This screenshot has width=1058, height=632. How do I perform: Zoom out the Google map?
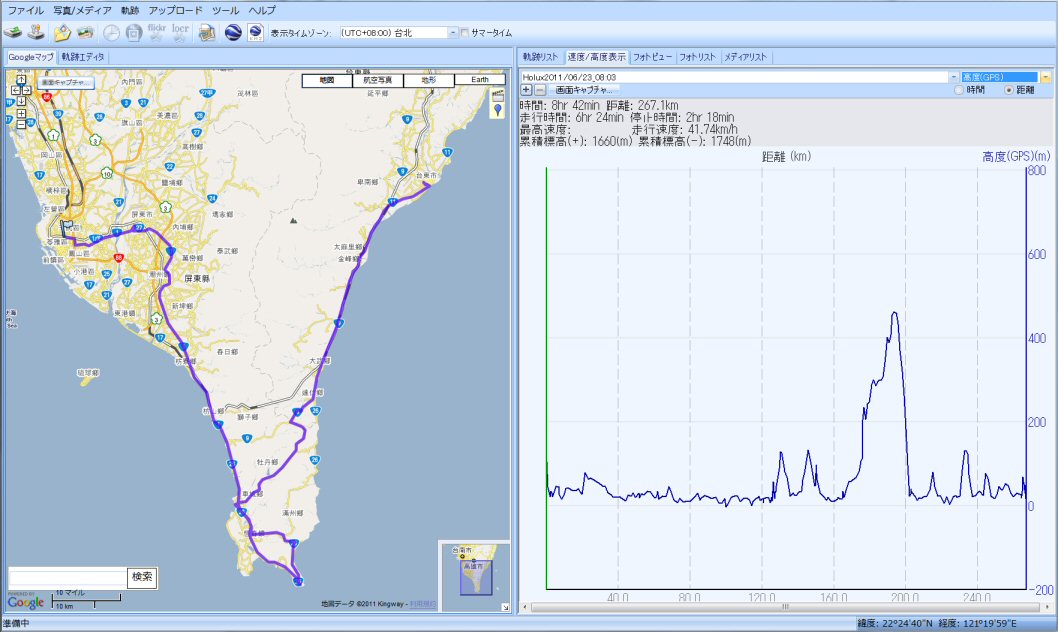(21, 124)
